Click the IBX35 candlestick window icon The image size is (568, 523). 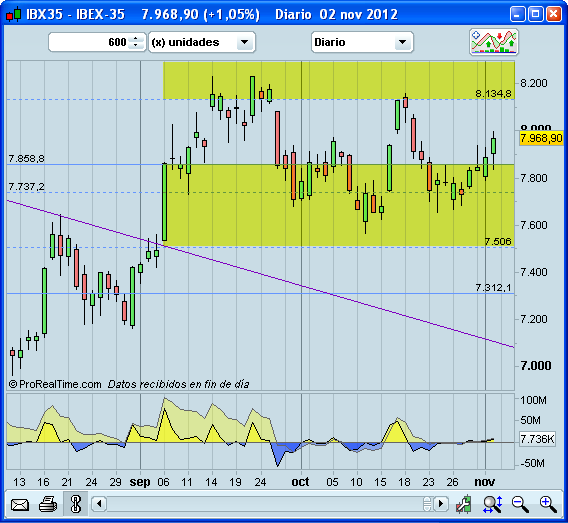(13, 15)
